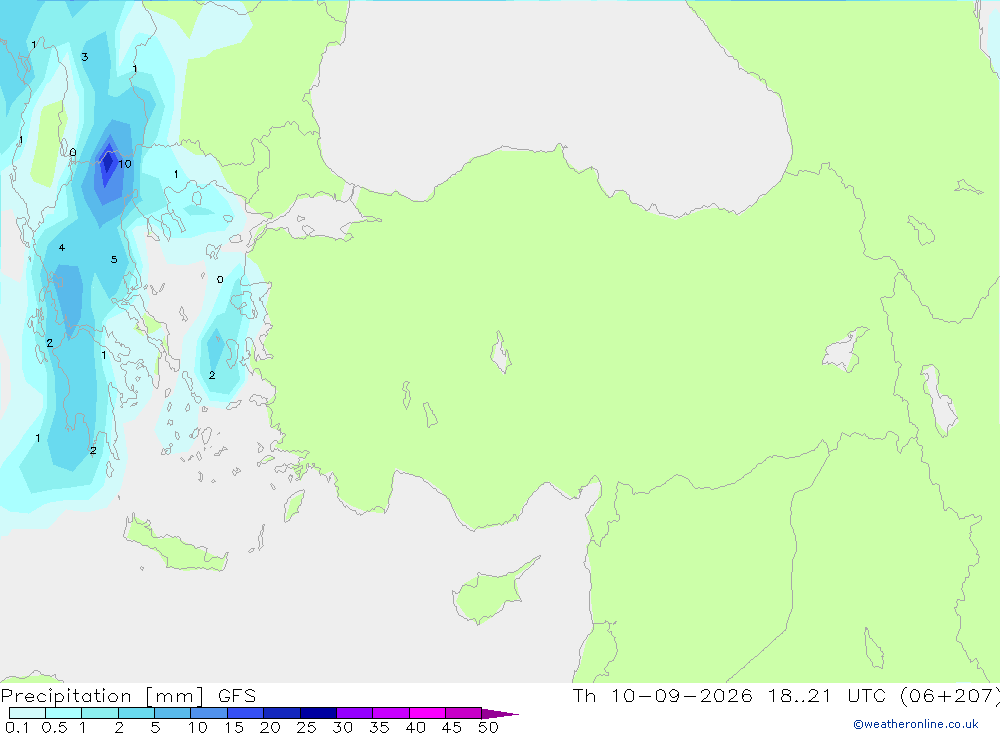Click the island of Cyprus on the map
The width and height of the screenshot is (1000, 733).
[491, 592]
